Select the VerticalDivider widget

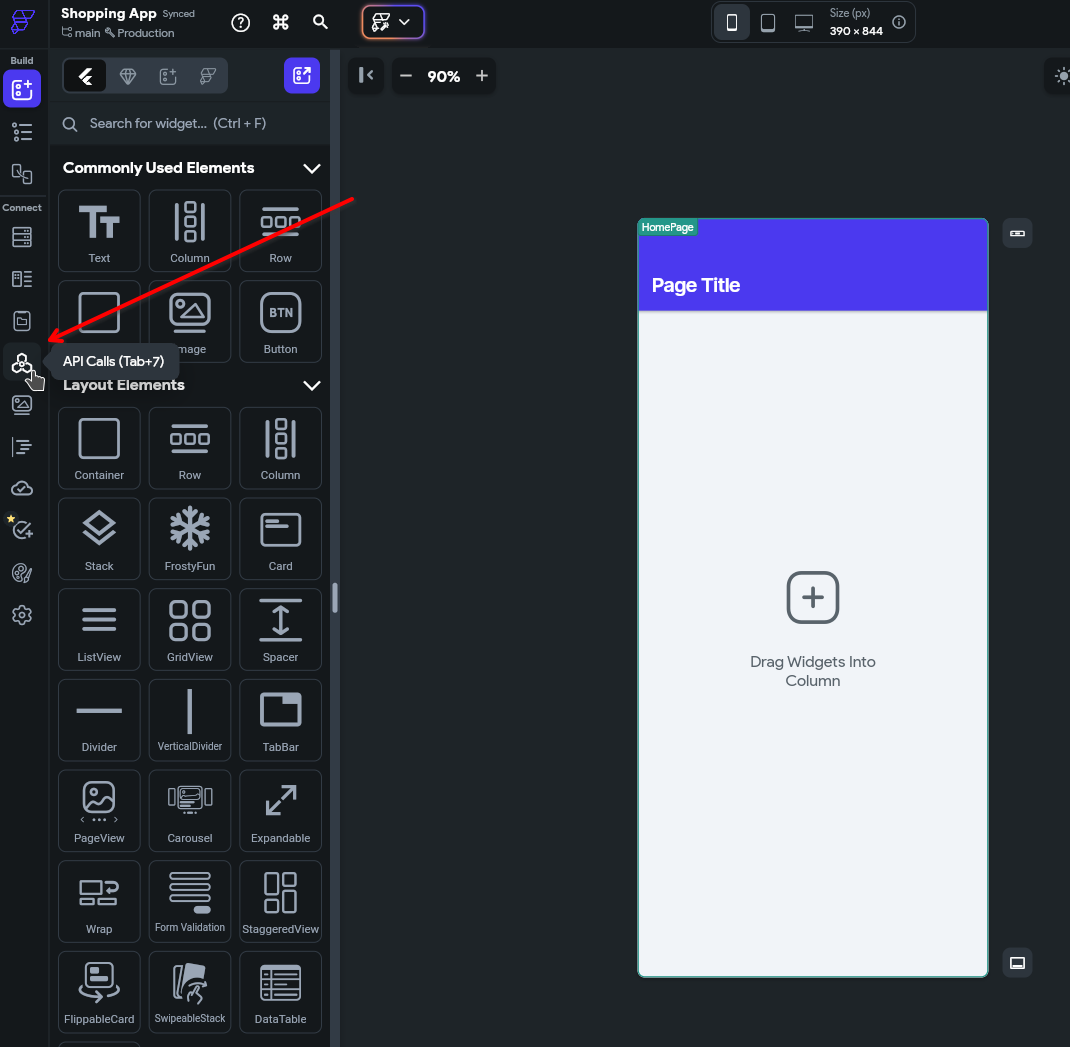click(x=190, y=720)
